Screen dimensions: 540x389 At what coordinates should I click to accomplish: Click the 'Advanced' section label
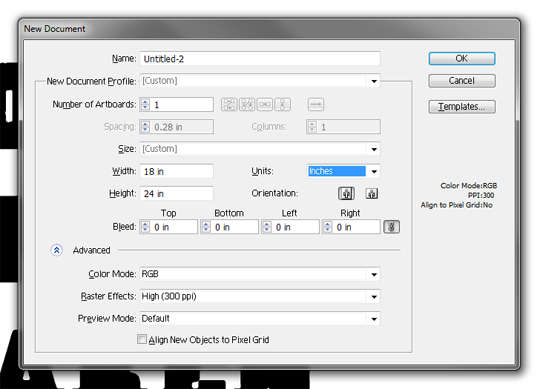pos(92,250)
